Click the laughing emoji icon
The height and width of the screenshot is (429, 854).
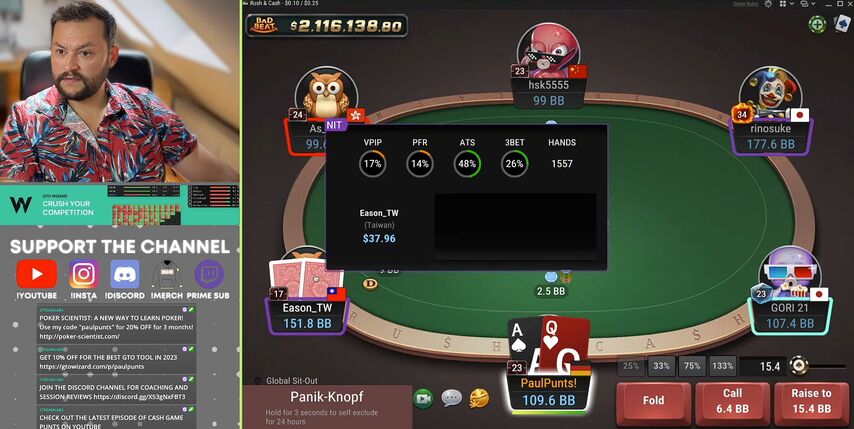click(x=479, y=399)
